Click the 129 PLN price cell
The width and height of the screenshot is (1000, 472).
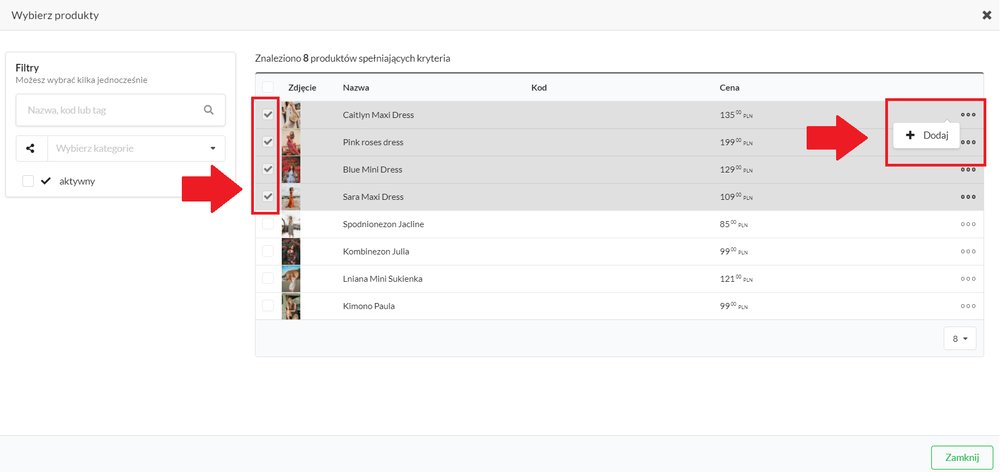click(x=735, y=170)
